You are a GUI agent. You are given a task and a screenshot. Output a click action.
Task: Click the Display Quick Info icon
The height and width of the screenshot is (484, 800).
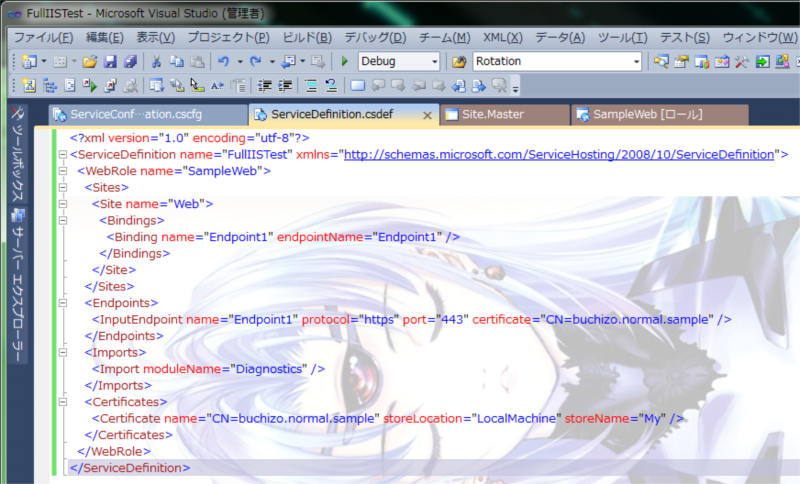coord(197,86)
